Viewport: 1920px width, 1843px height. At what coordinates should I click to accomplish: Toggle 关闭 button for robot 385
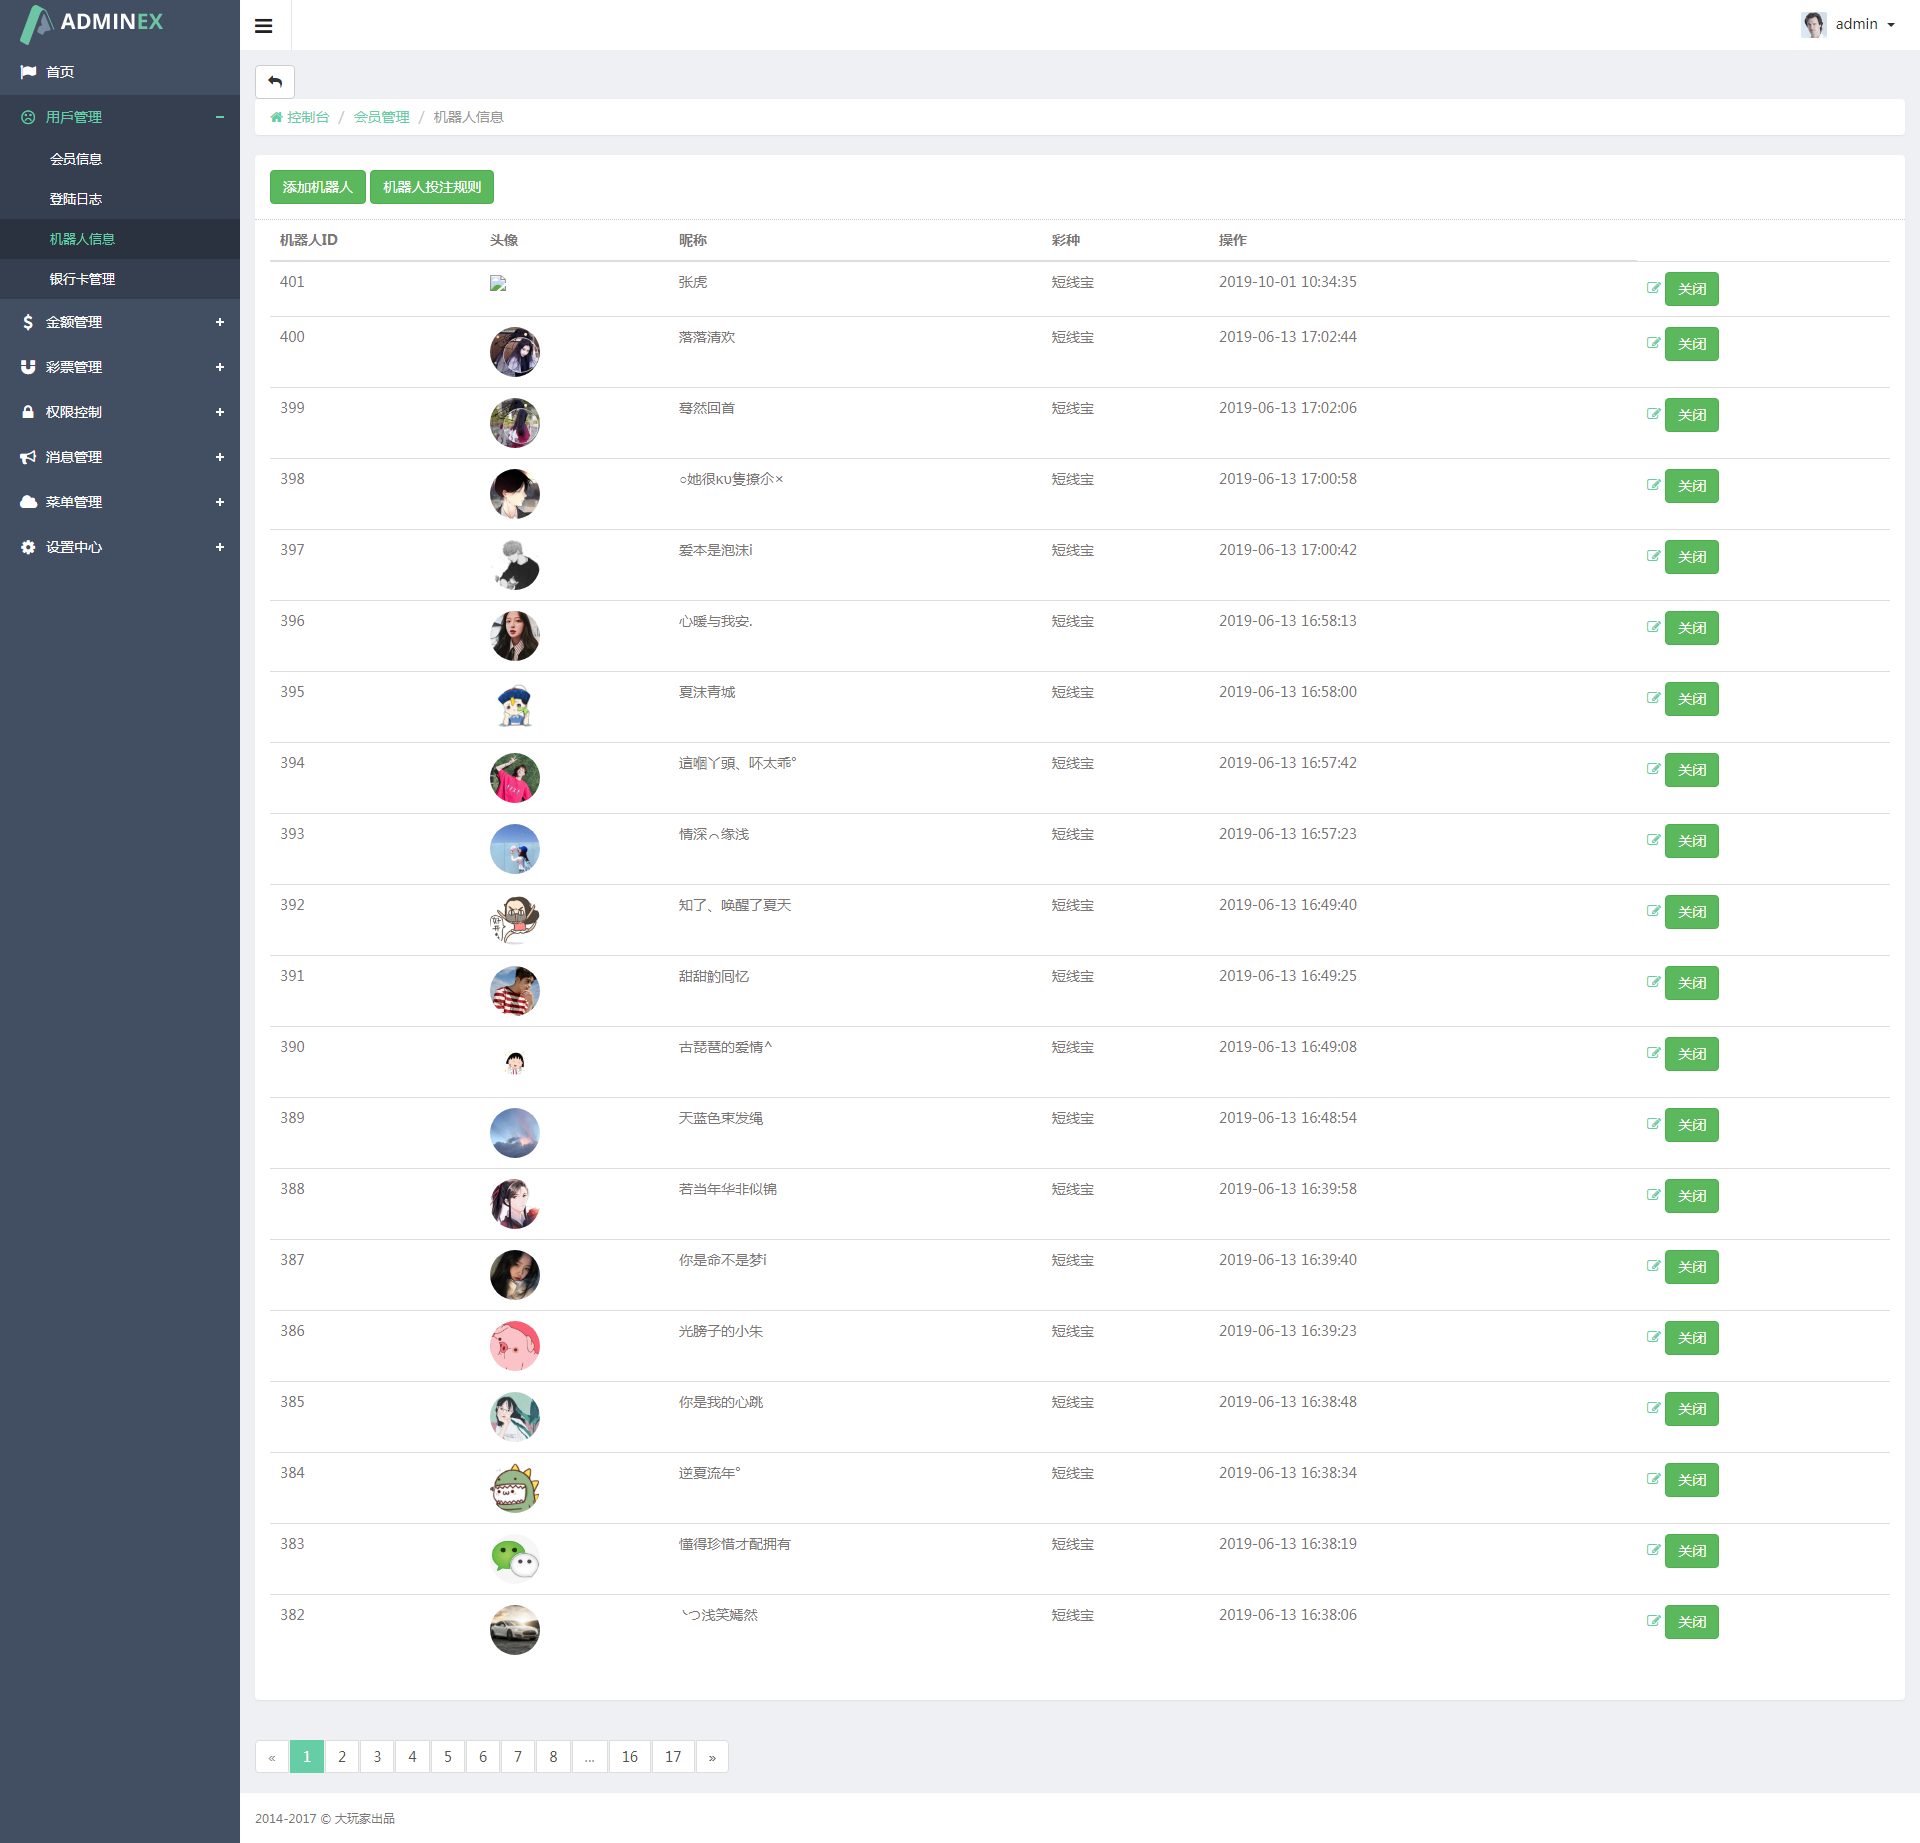tap(1691, 1409)
